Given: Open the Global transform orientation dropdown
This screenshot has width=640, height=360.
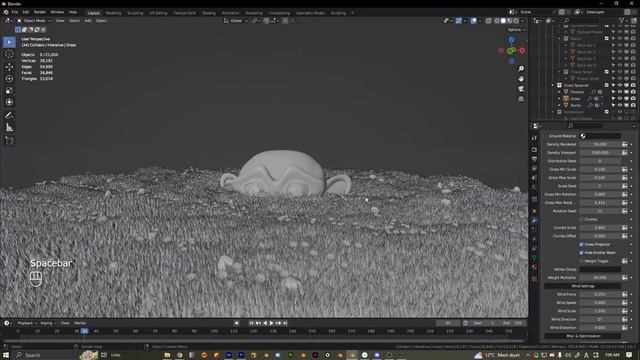Looking at the screenshot, I should pyautogui.click(x=236, y=20).
